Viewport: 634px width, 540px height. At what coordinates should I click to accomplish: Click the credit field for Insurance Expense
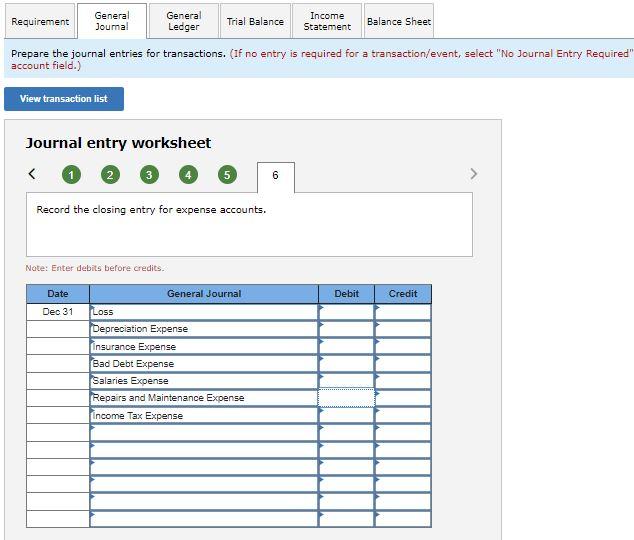(403, 346)
